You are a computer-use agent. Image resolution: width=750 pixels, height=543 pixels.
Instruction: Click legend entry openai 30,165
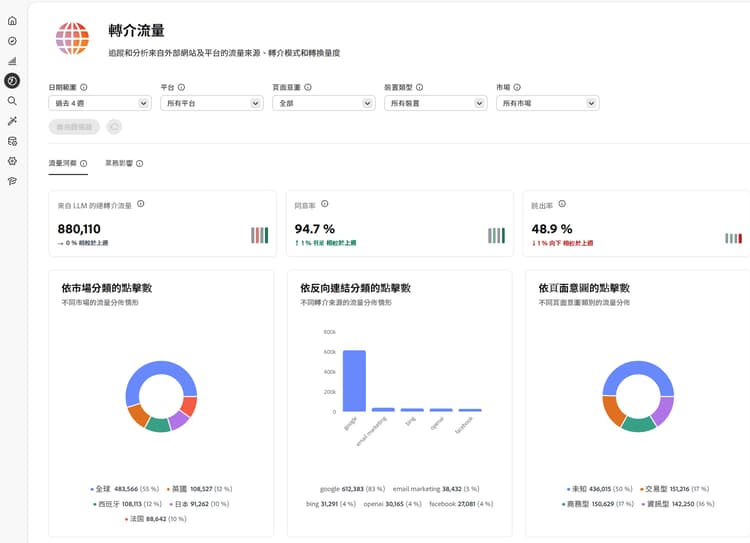tap(393, 504)
